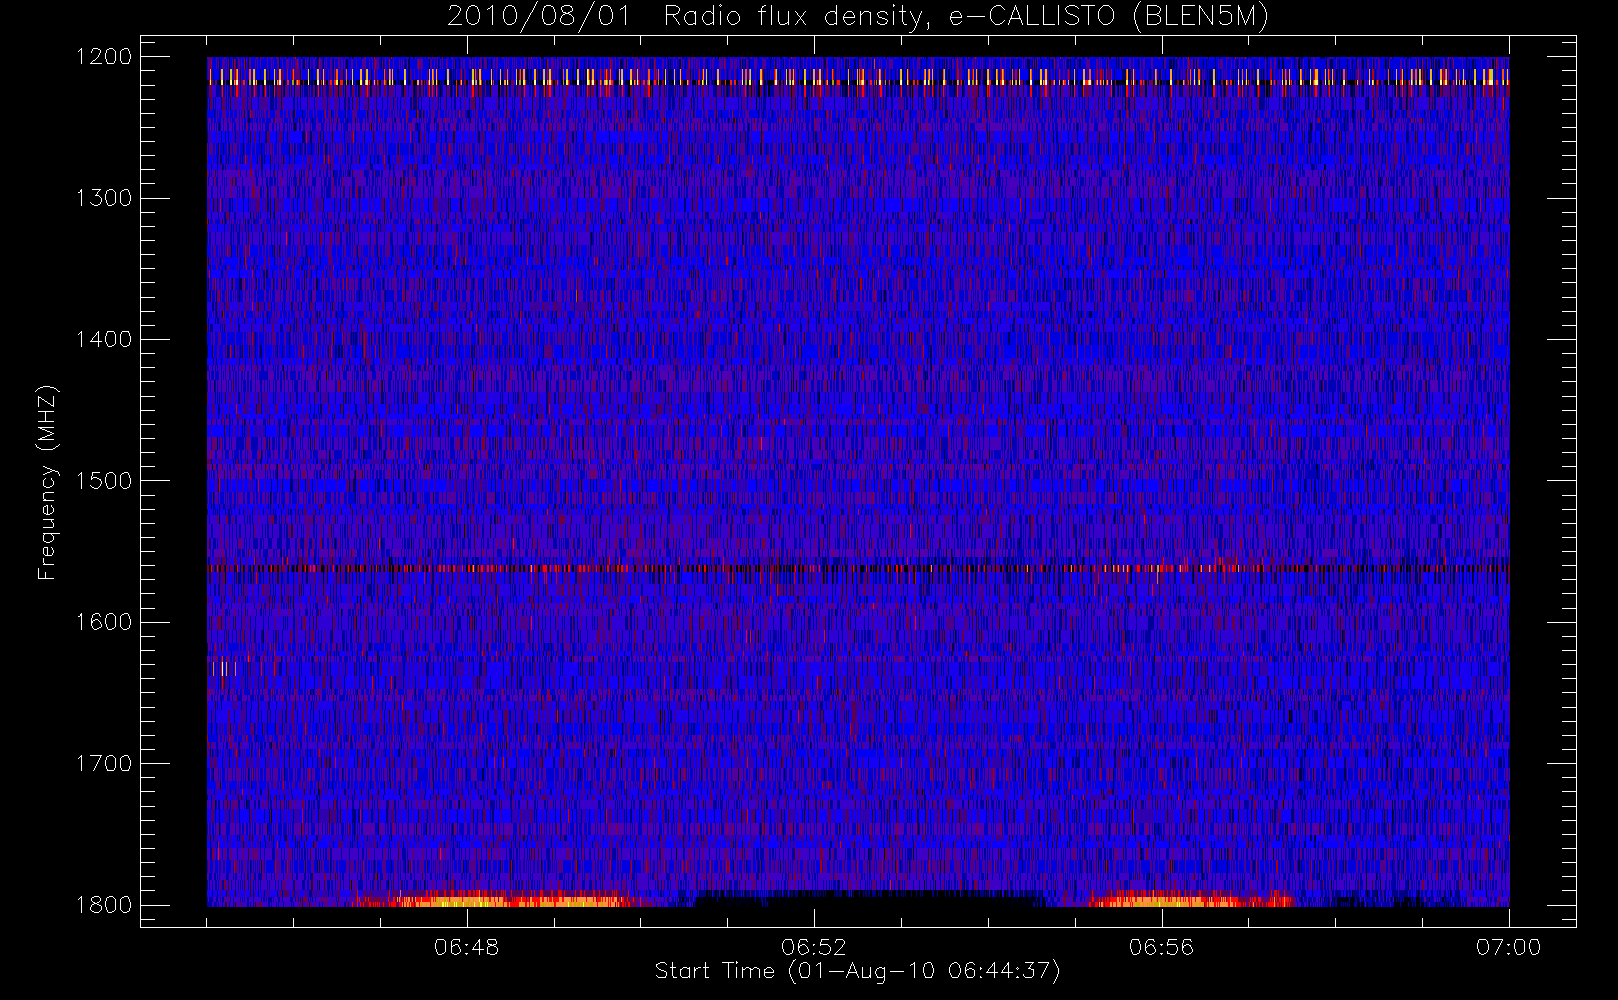Click the 1800 frequency tick label

coord(104,905)
